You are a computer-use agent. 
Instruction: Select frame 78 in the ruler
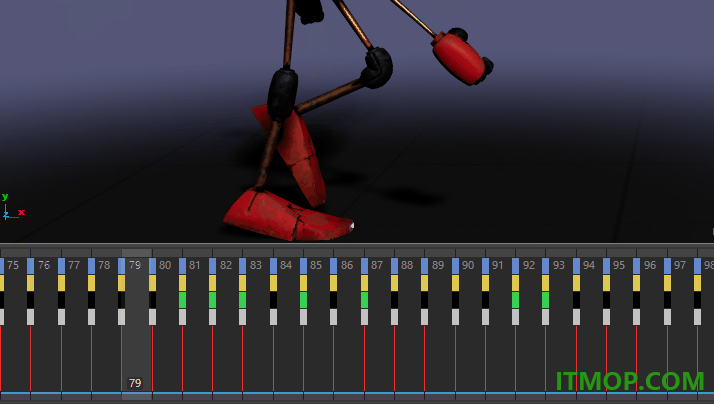pos(104,265)
